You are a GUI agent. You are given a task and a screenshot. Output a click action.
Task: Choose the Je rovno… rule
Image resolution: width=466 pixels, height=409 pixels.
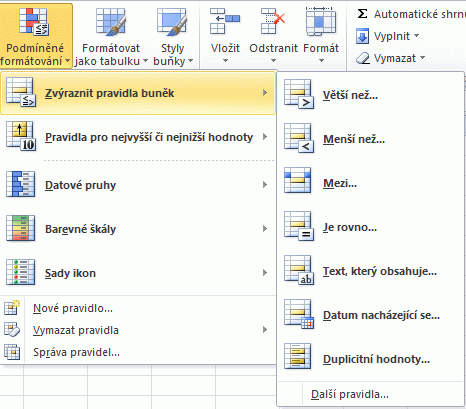pos(370,227)
